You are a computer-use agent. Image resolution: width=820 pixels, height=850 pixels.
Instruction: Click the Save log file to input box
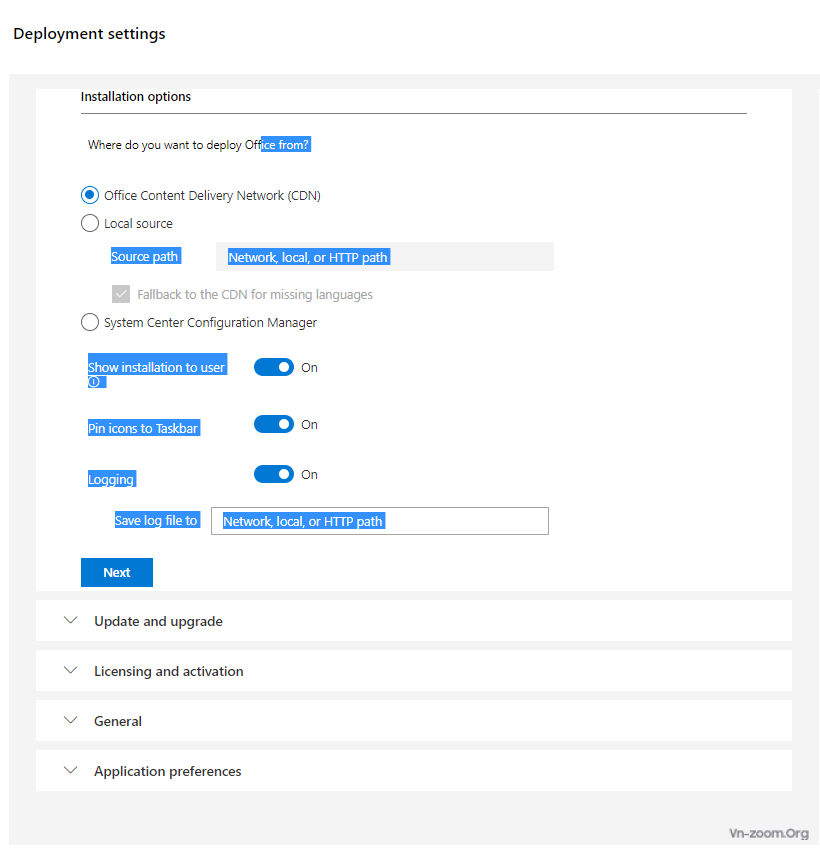coord(379,521)
